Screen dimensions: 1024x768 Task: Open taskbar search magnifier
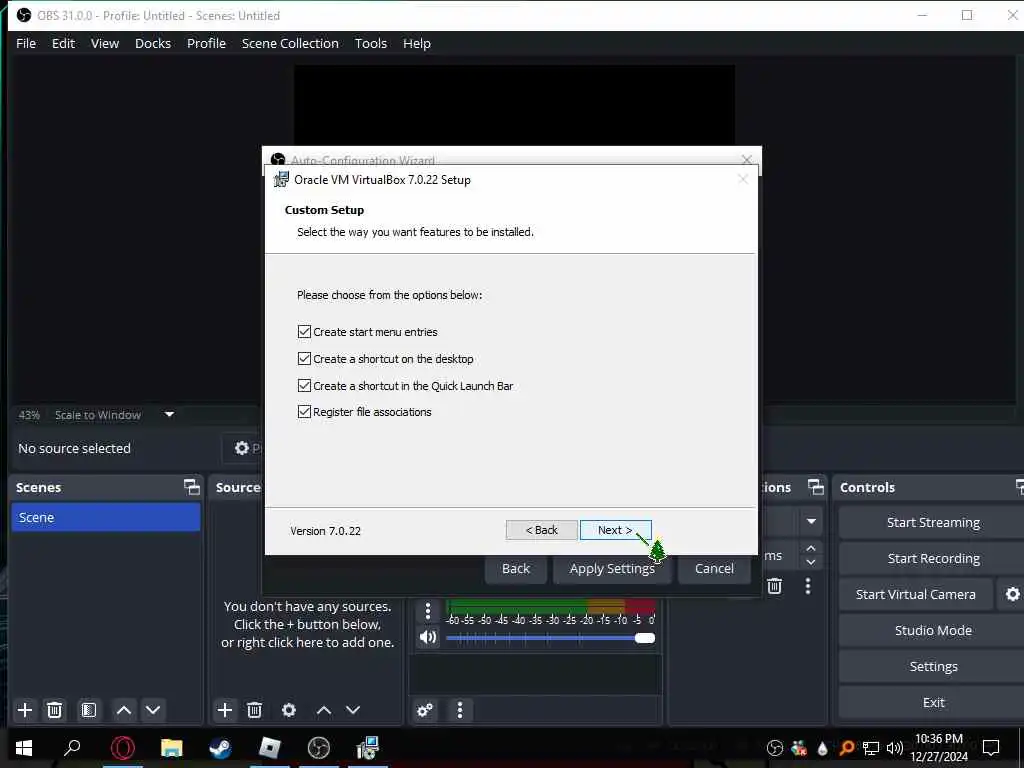click(x=72, y=748)
